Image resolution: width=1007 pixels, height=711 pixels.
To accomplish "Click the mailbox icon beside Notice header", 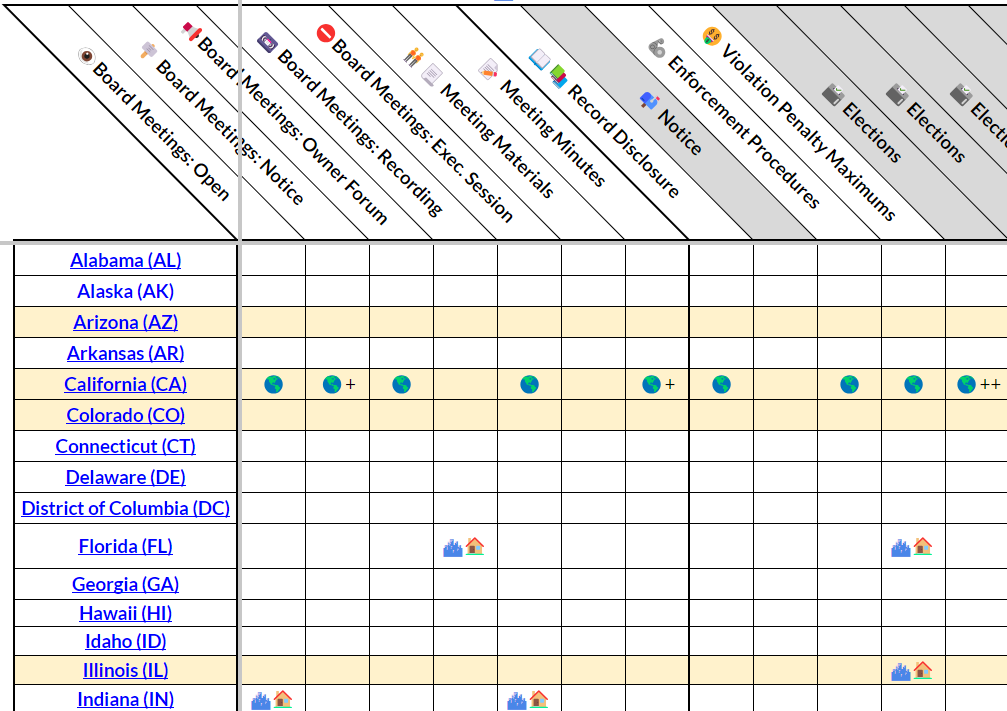I will (649, 100).
